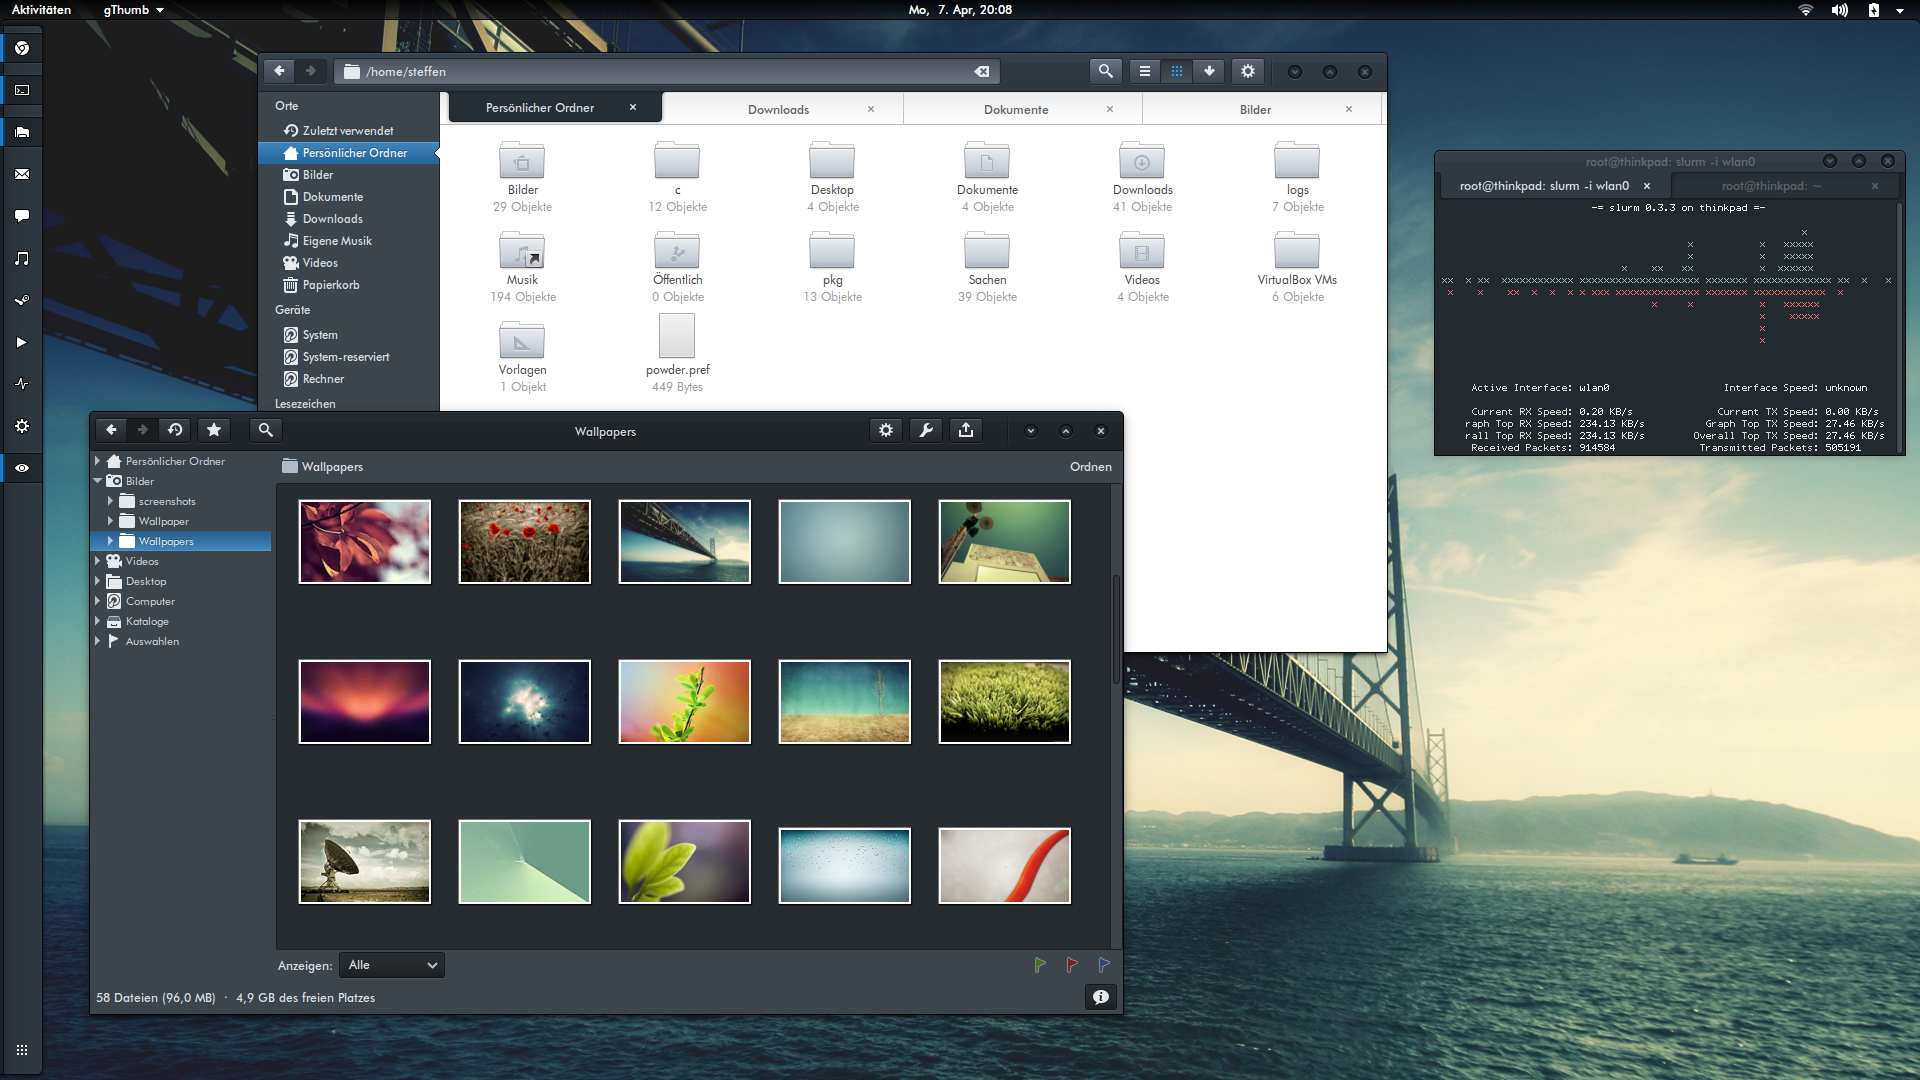
Task: Expand Videos node in gThumb tree
Action: point(97,561)
